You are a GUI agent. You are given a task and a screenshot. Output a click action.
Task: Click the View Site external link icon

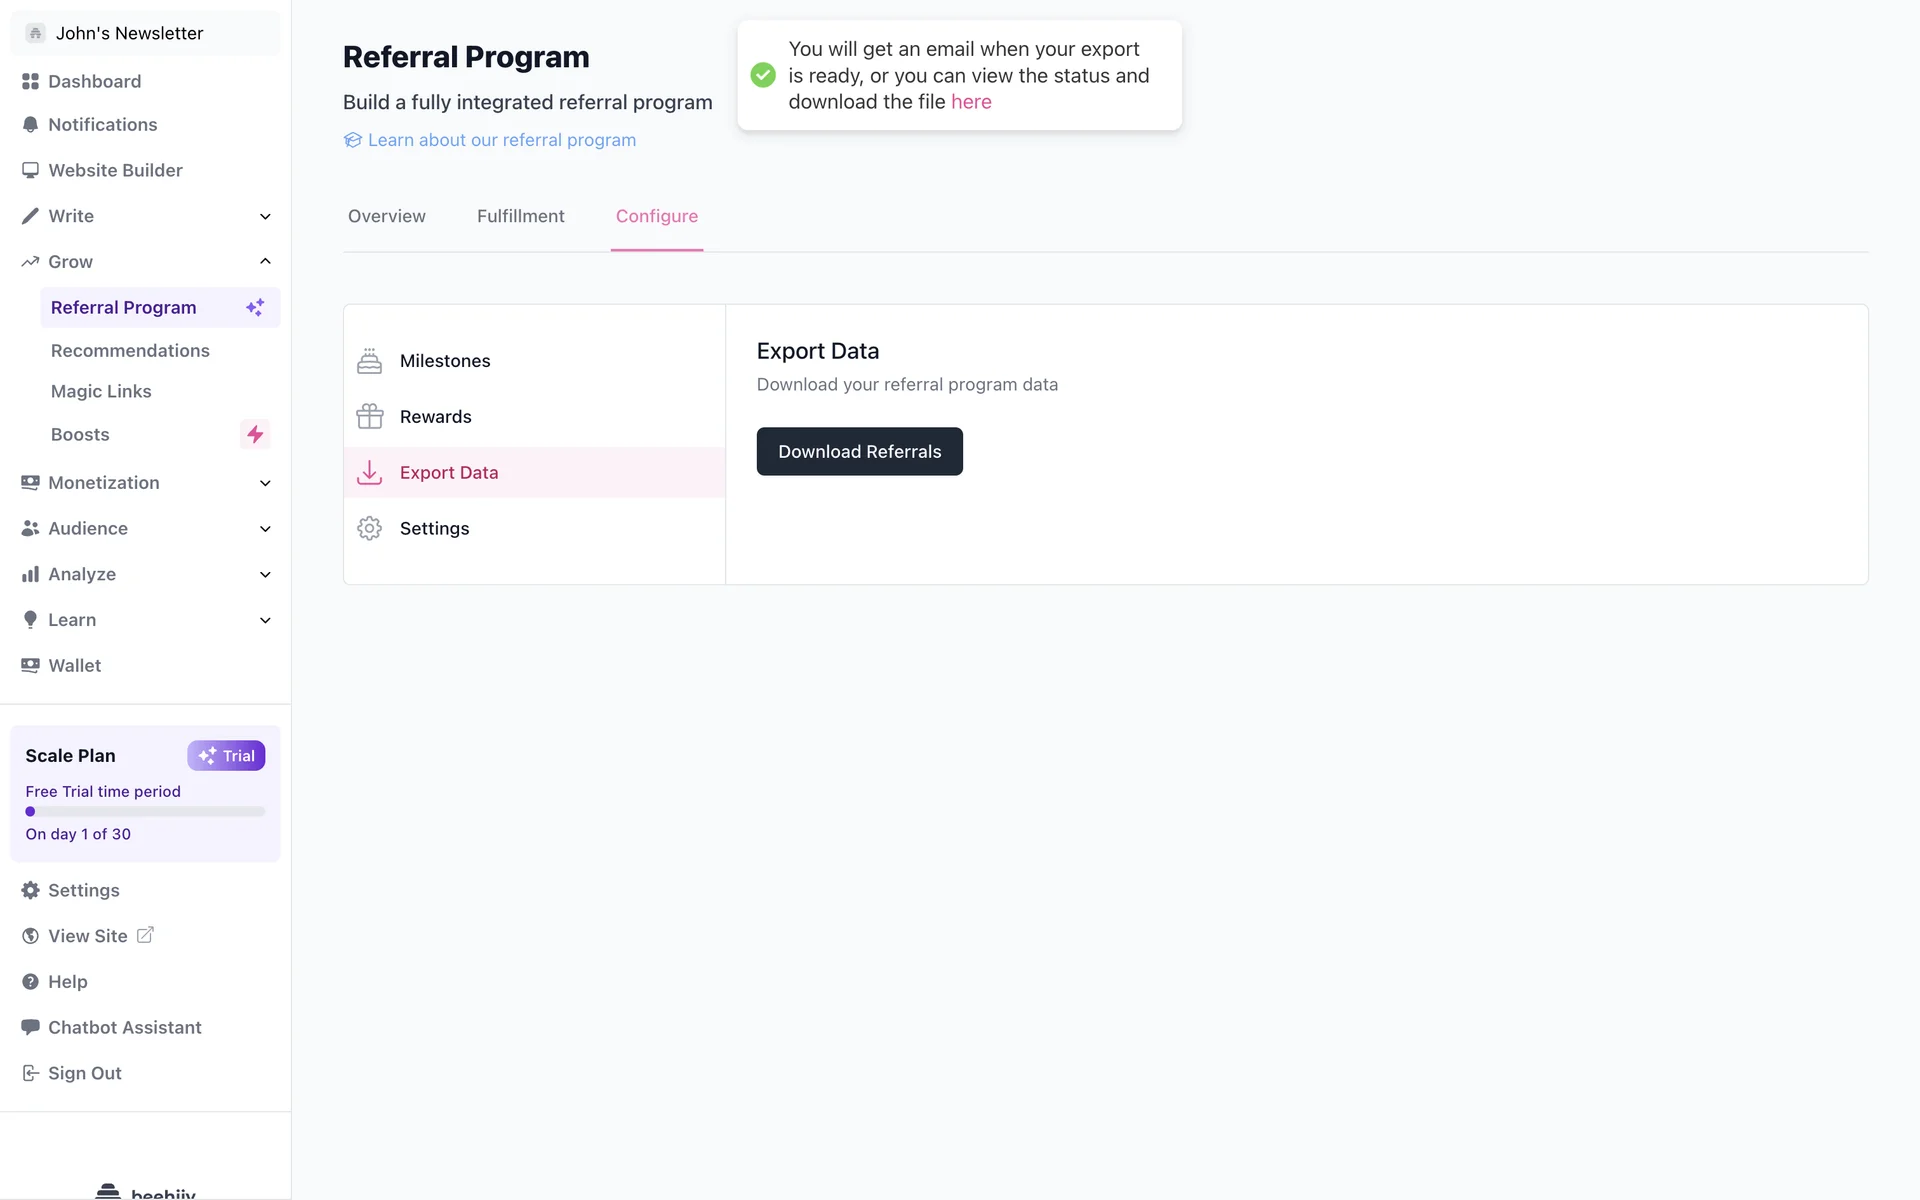pyautogui.click(x=145, y=935)
